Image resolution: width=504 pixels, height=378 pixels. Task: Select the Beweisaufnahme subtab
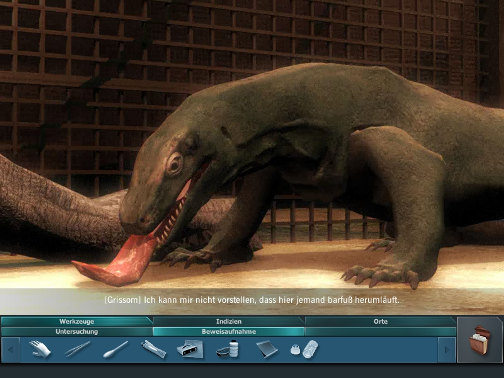point(229,332)
